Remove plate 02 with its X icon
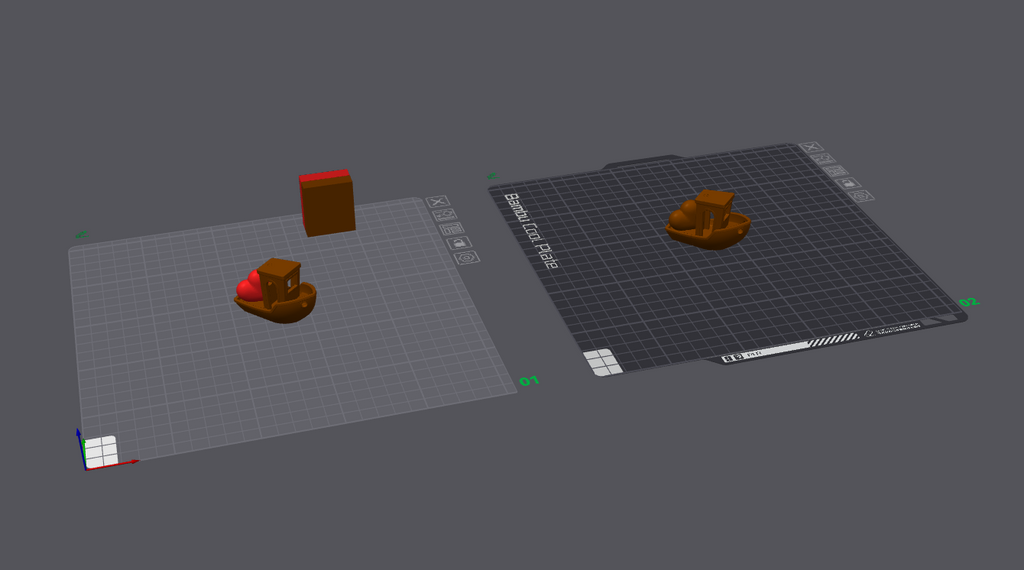 point(811,147)
